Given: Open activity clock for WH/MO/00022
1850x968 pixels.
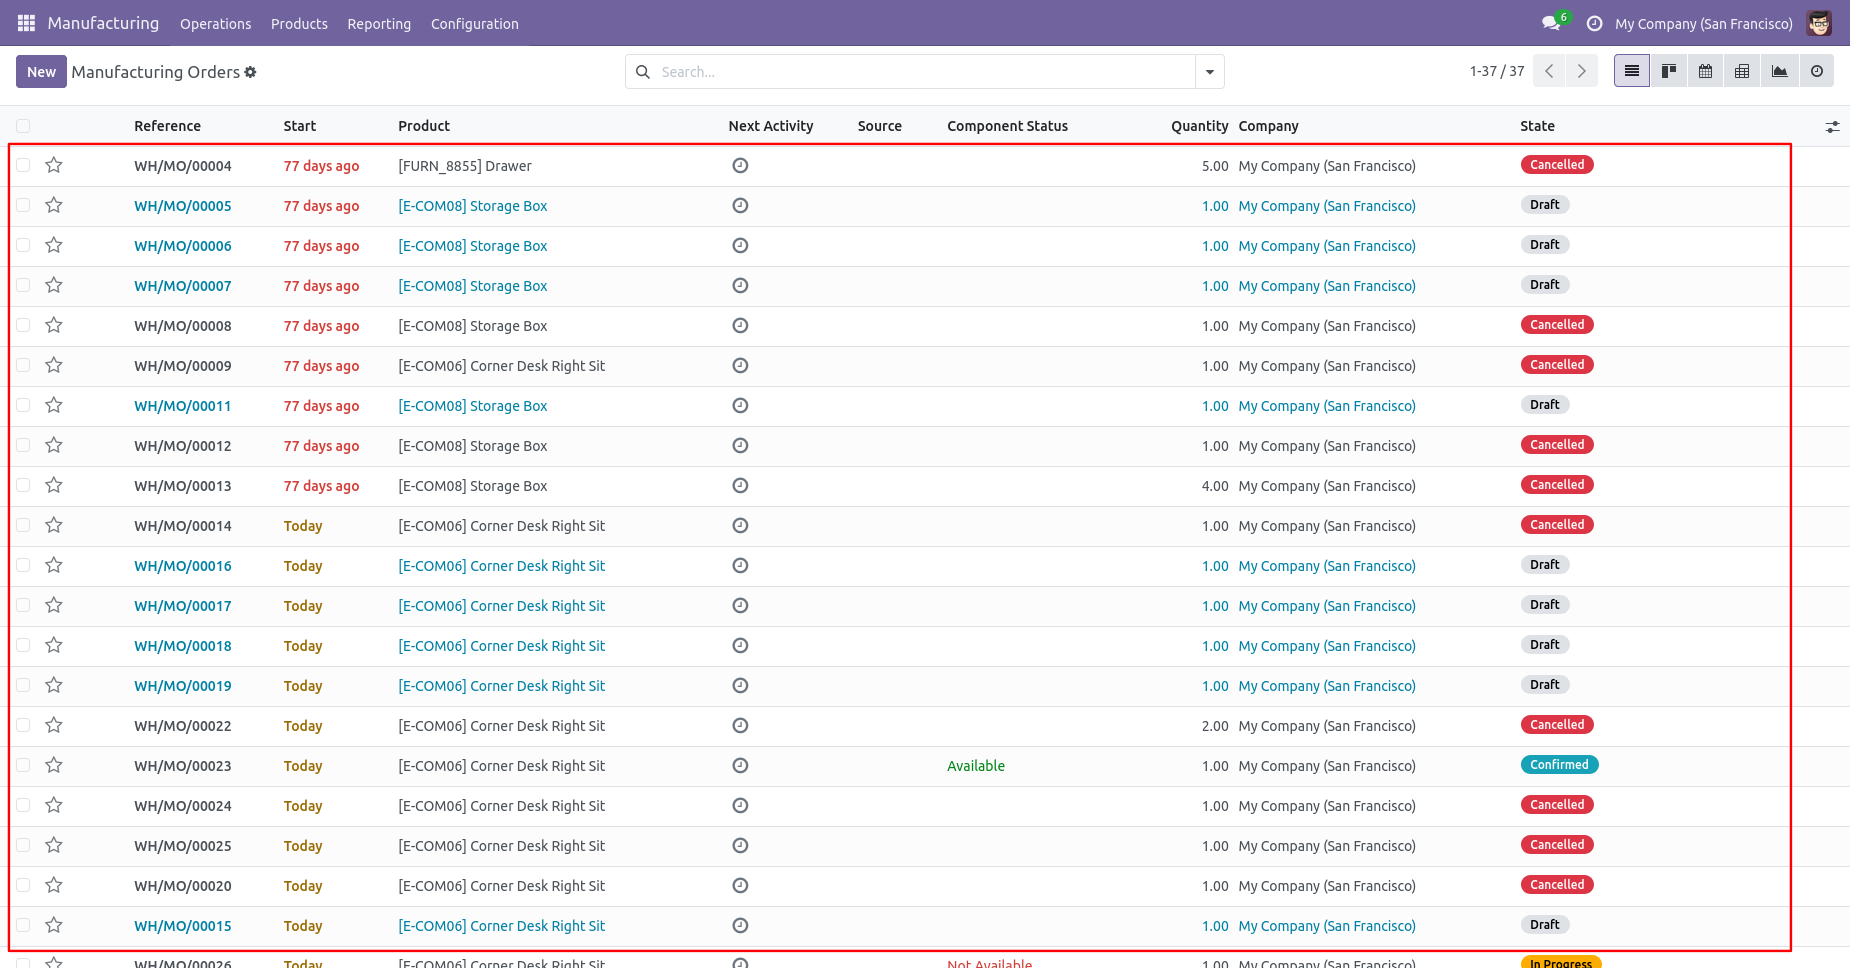Looking at the screenshot, I should tap(740, 725).
